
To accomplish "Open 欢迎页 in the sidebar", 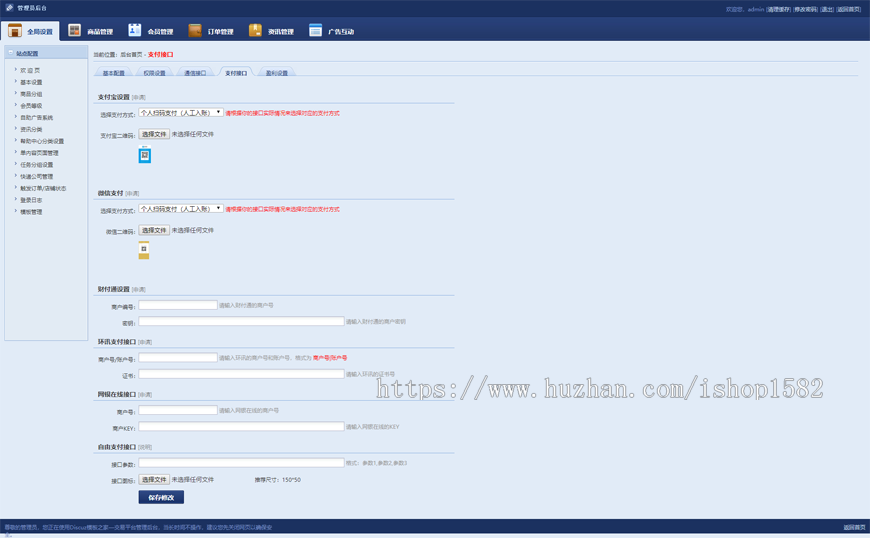I will tap(30, 70).
